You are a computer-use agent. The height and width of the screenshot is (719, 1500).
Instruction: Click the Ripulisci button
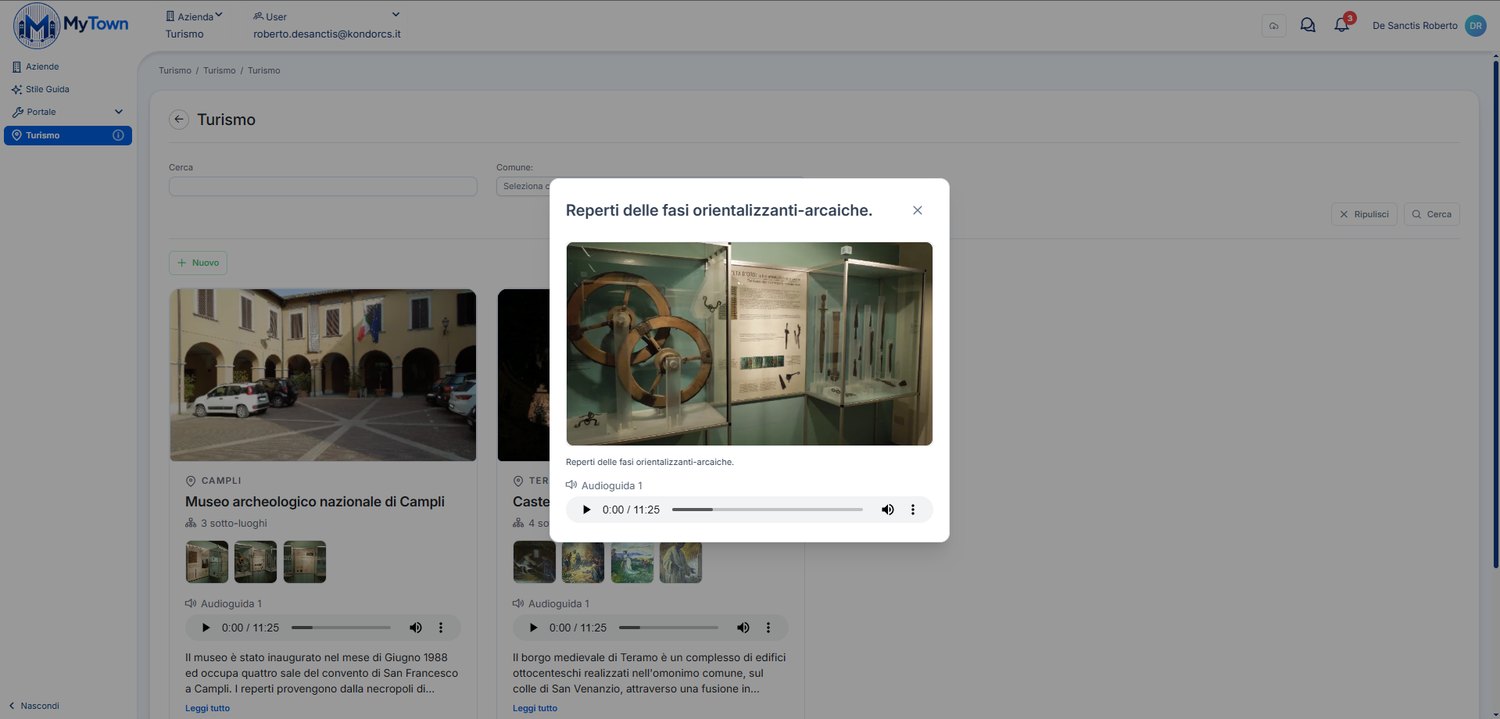coord(1364,214)
